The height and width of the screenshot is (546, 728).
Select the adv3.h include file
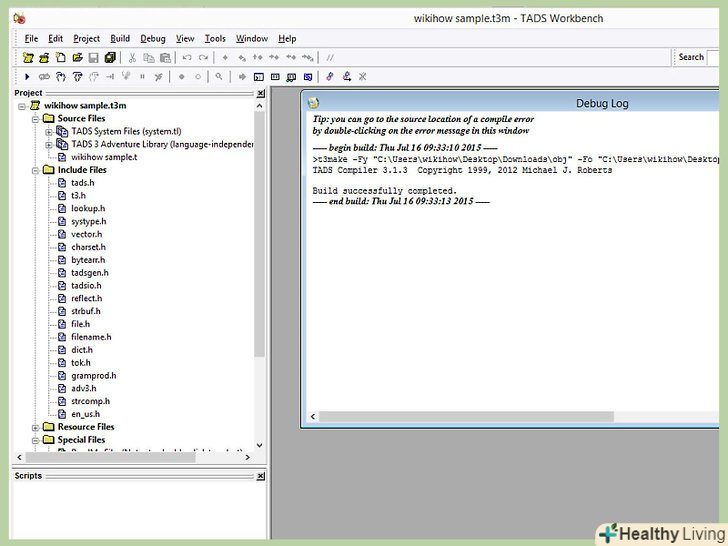84,389
